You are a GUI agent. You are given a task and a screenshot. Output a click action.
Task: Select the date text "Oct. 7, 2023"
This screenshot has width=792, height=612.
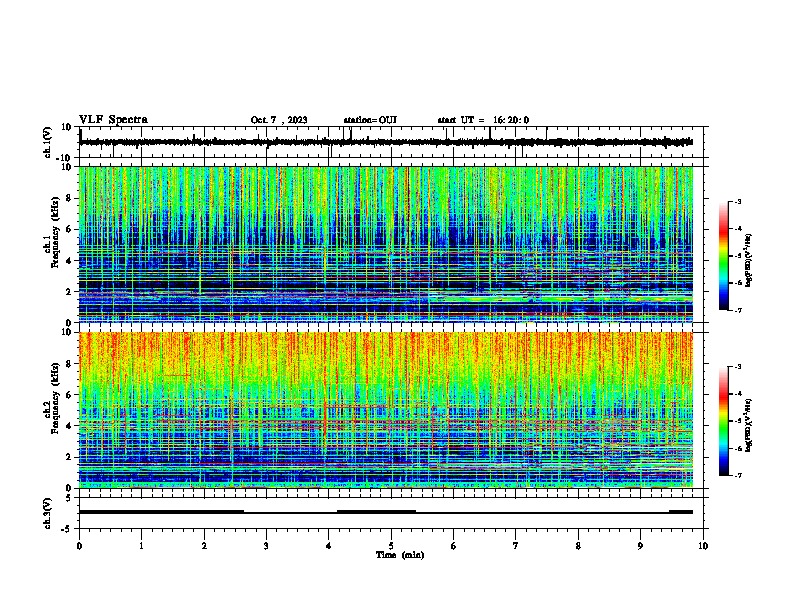pos(279,120)
